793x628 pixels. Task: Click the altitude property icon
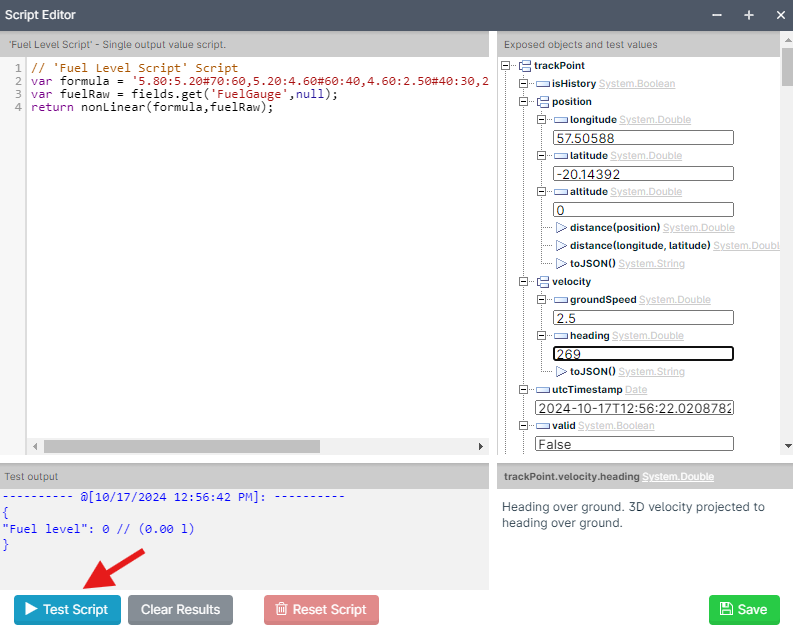561,192
